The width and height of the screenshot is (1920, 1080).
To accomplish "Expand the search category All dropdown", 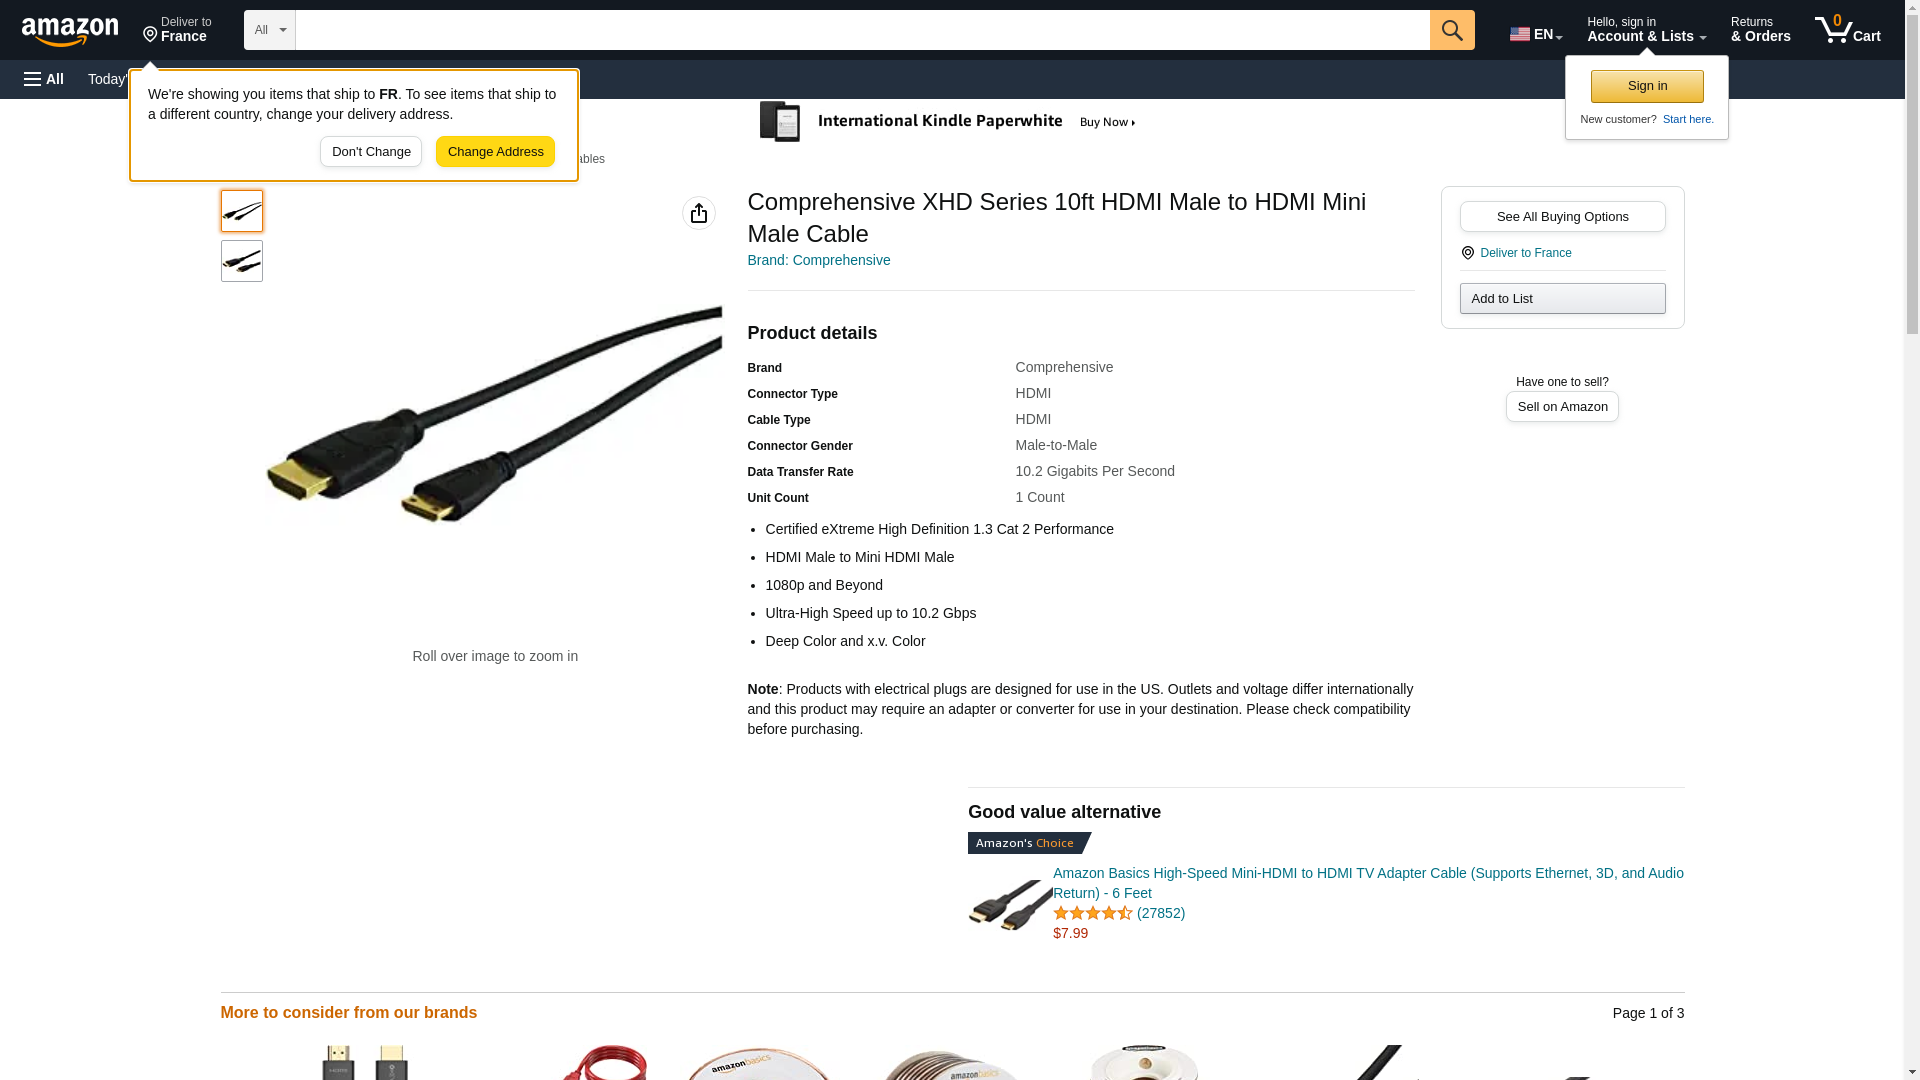I will (270, 30).
